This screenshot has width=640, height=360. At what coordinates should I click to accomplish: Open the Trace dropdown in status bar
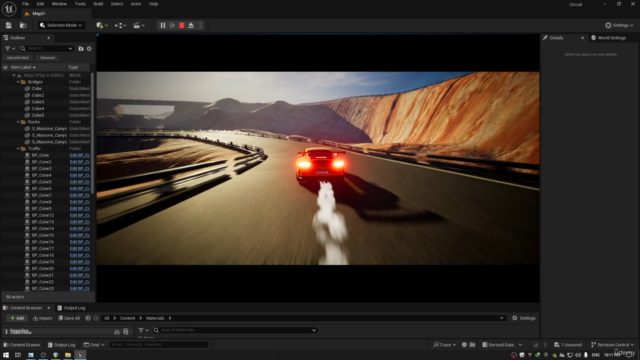[x=445, y=345]
